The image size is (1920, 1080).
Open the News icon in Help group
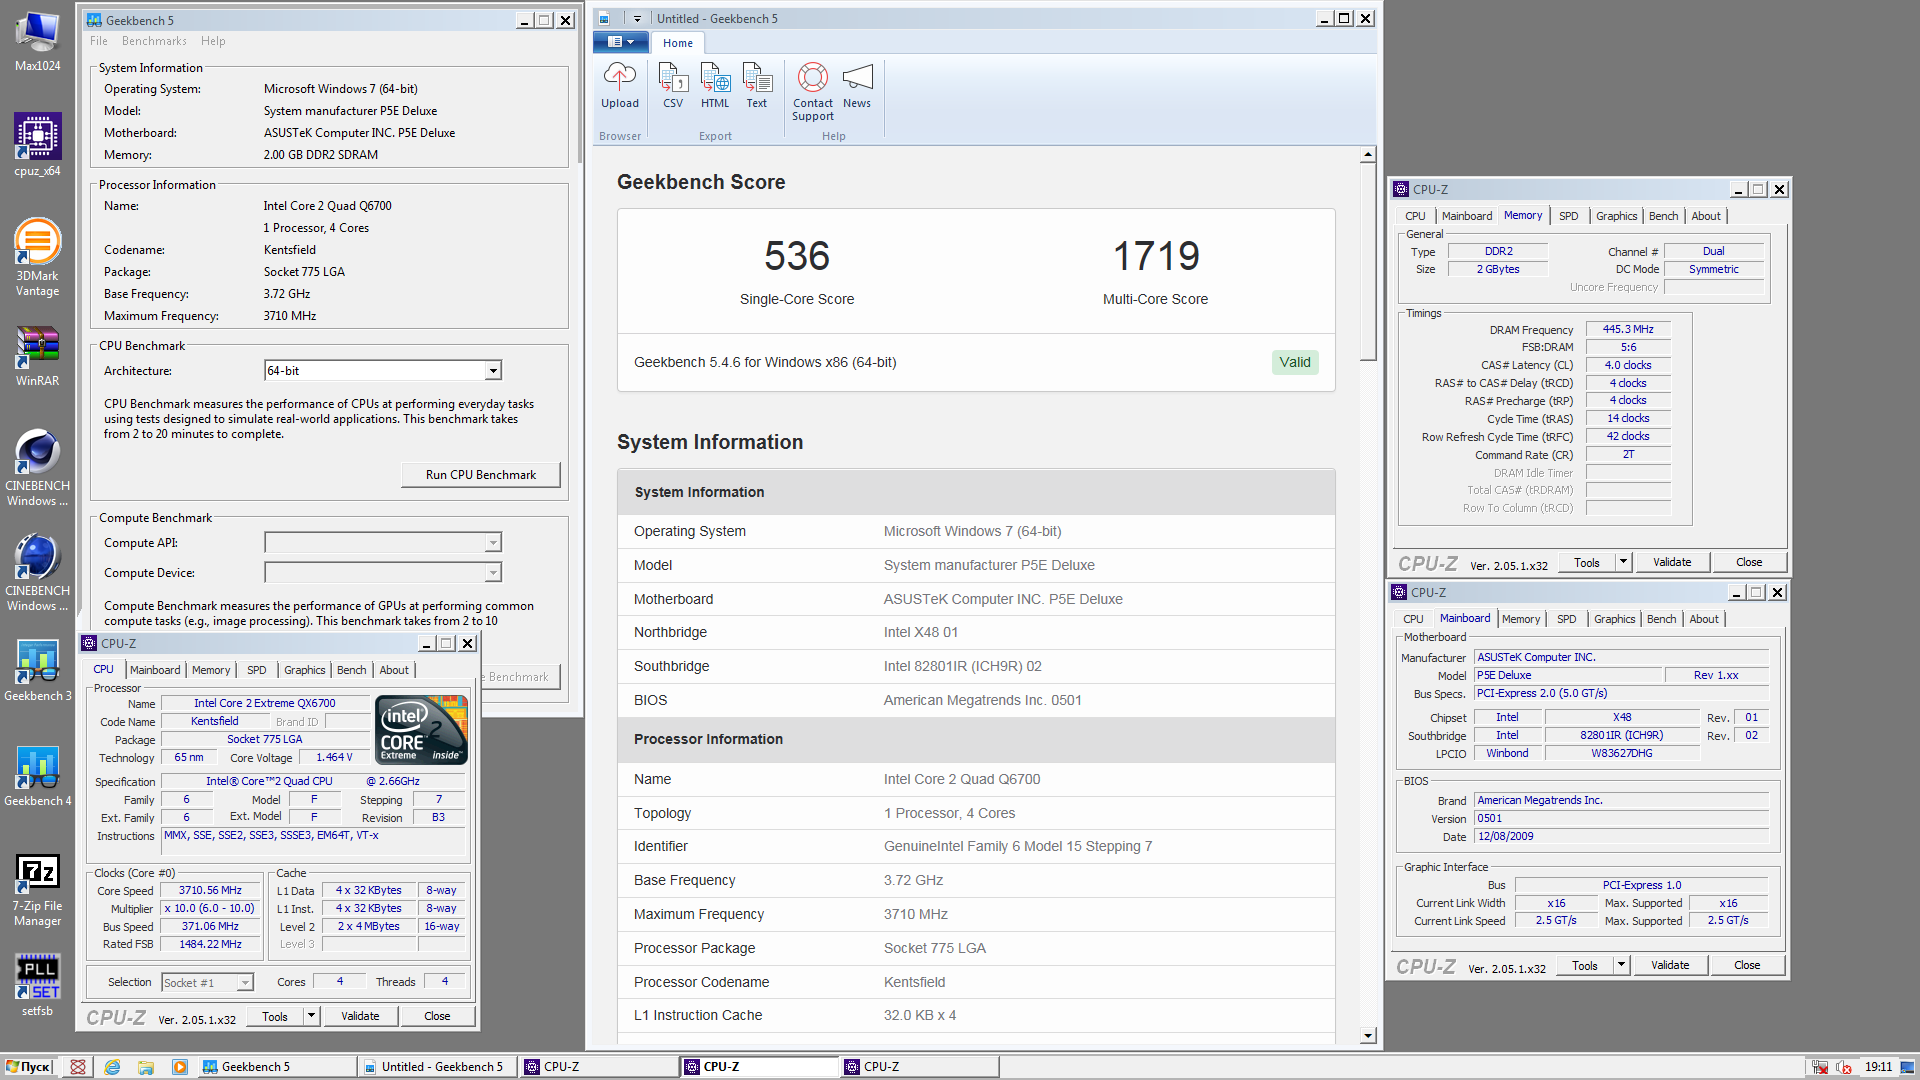point(857,86)
